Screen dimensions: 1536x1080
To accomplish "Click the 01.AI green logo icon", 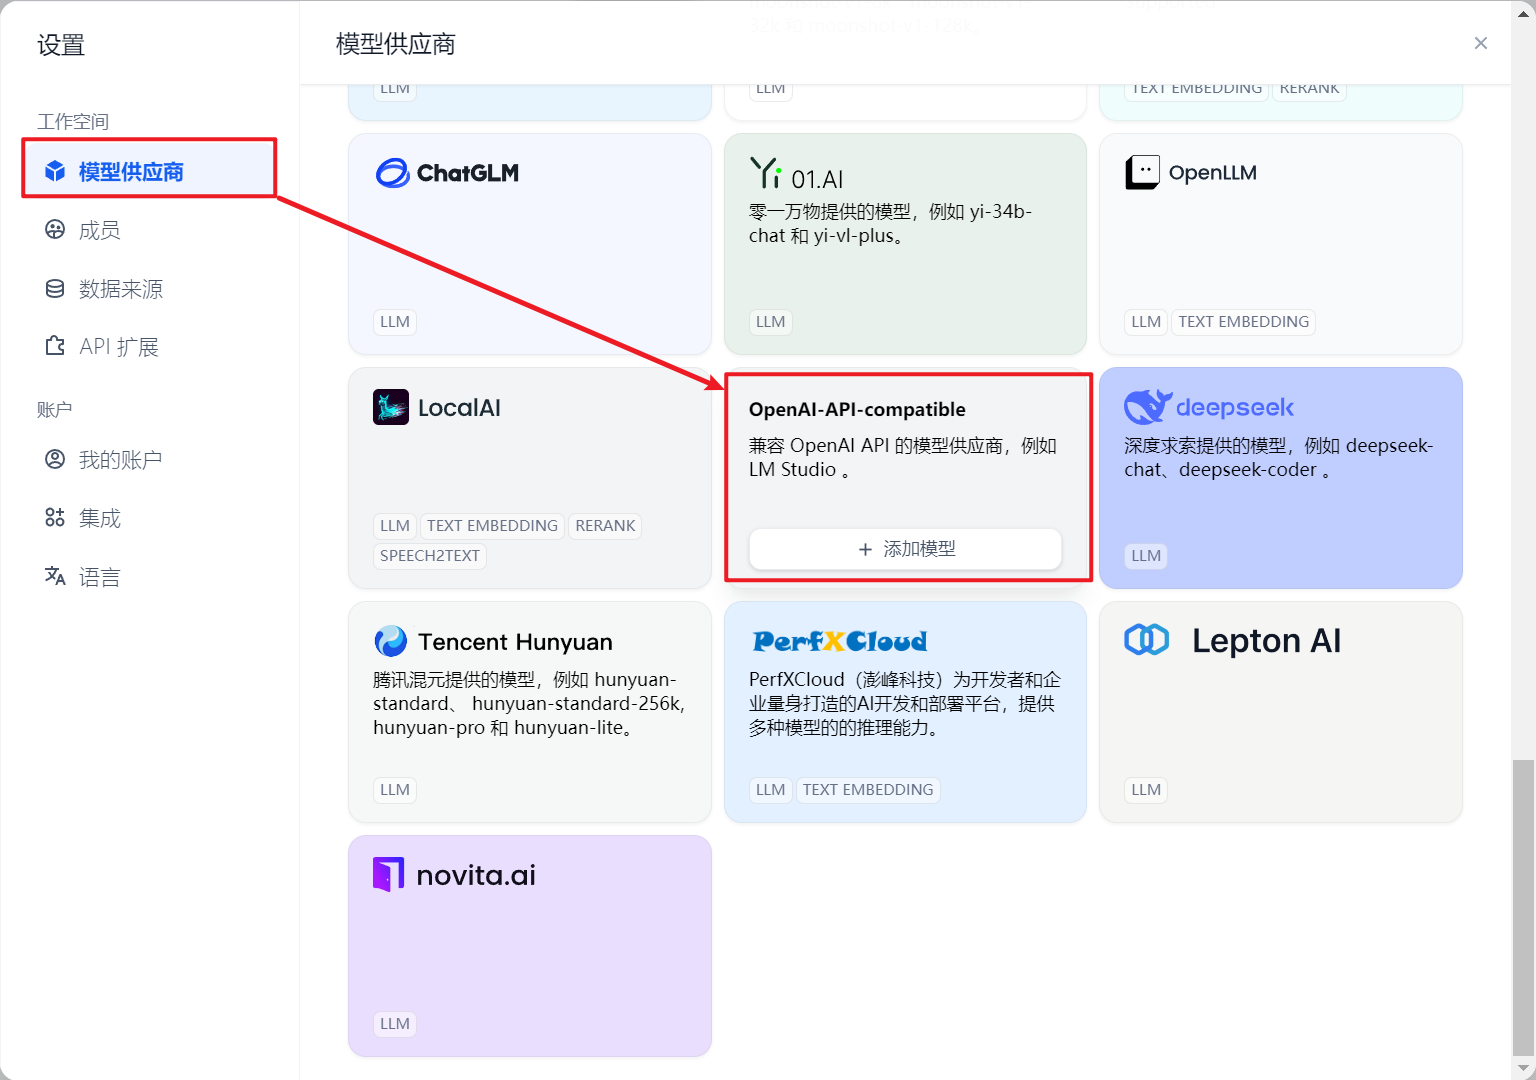I will click(766, 174).
